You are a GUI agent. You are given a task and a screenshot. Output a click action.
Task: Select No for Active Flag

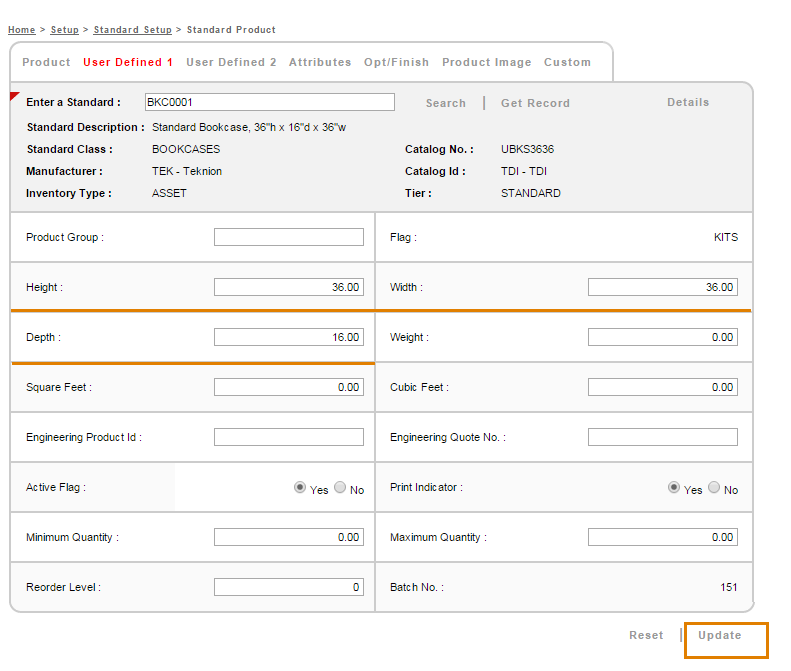[x=340, y=488]
